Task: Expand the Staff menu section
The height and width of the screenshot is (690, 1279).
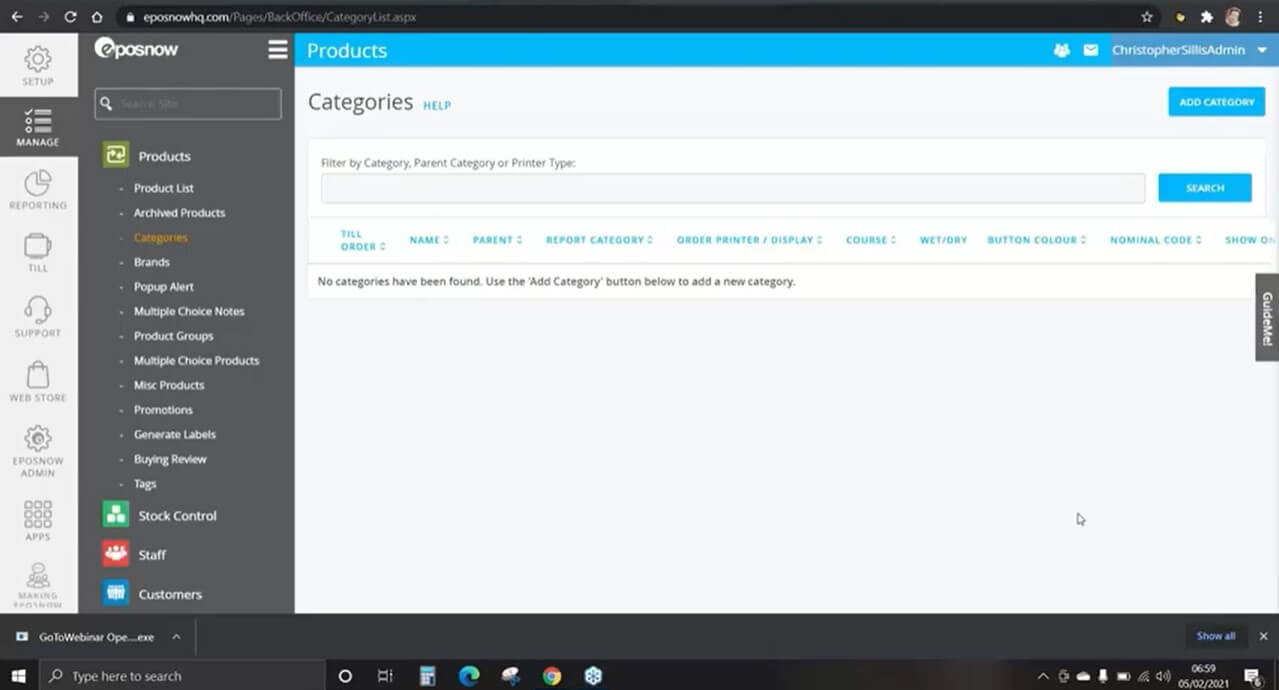Action: [152, 555]
